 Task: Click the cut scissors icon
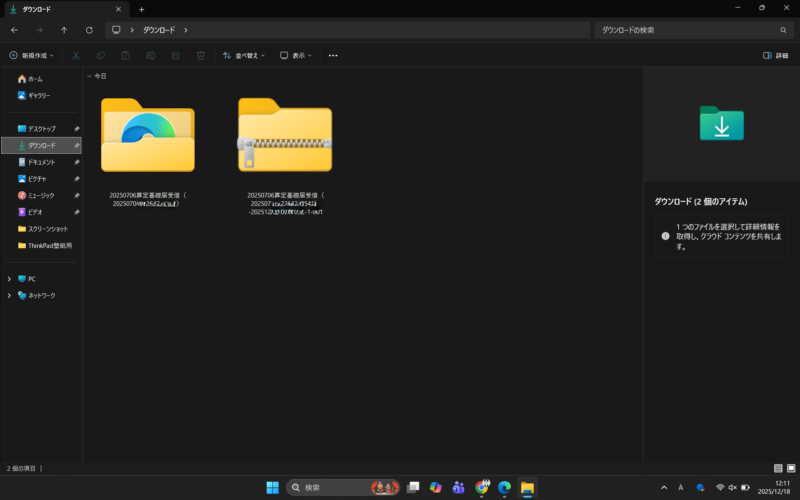75,56
